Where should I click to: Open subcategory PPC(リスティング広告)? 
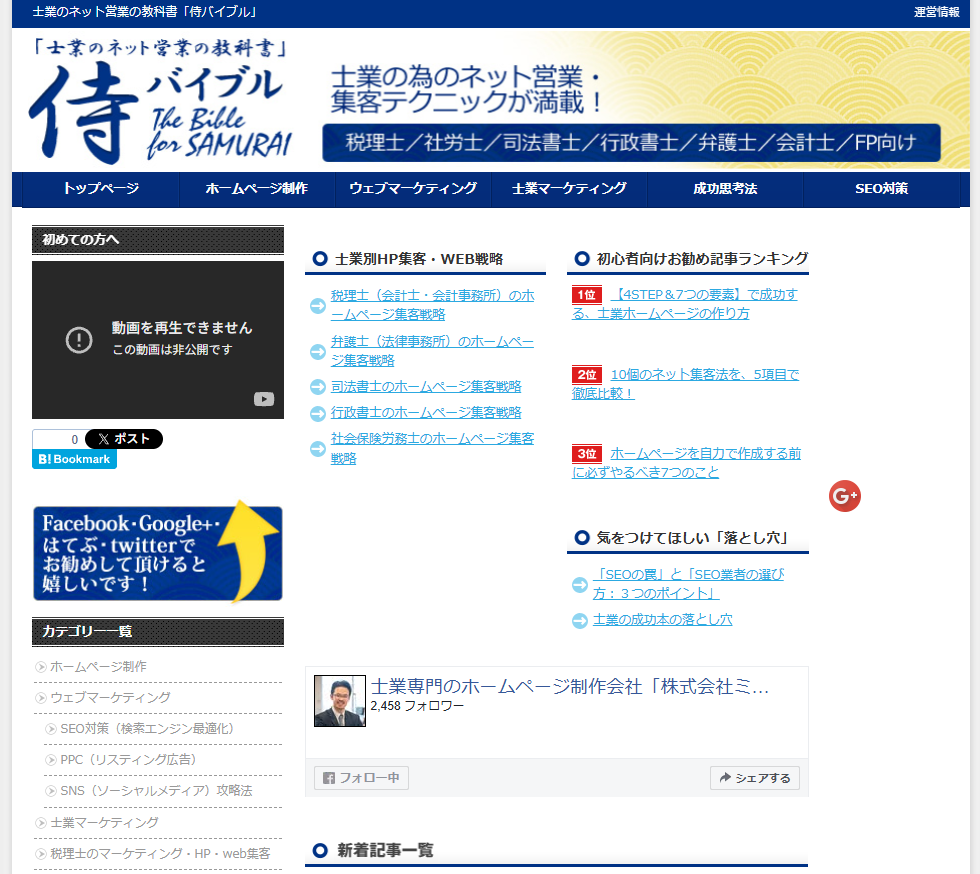129,760
